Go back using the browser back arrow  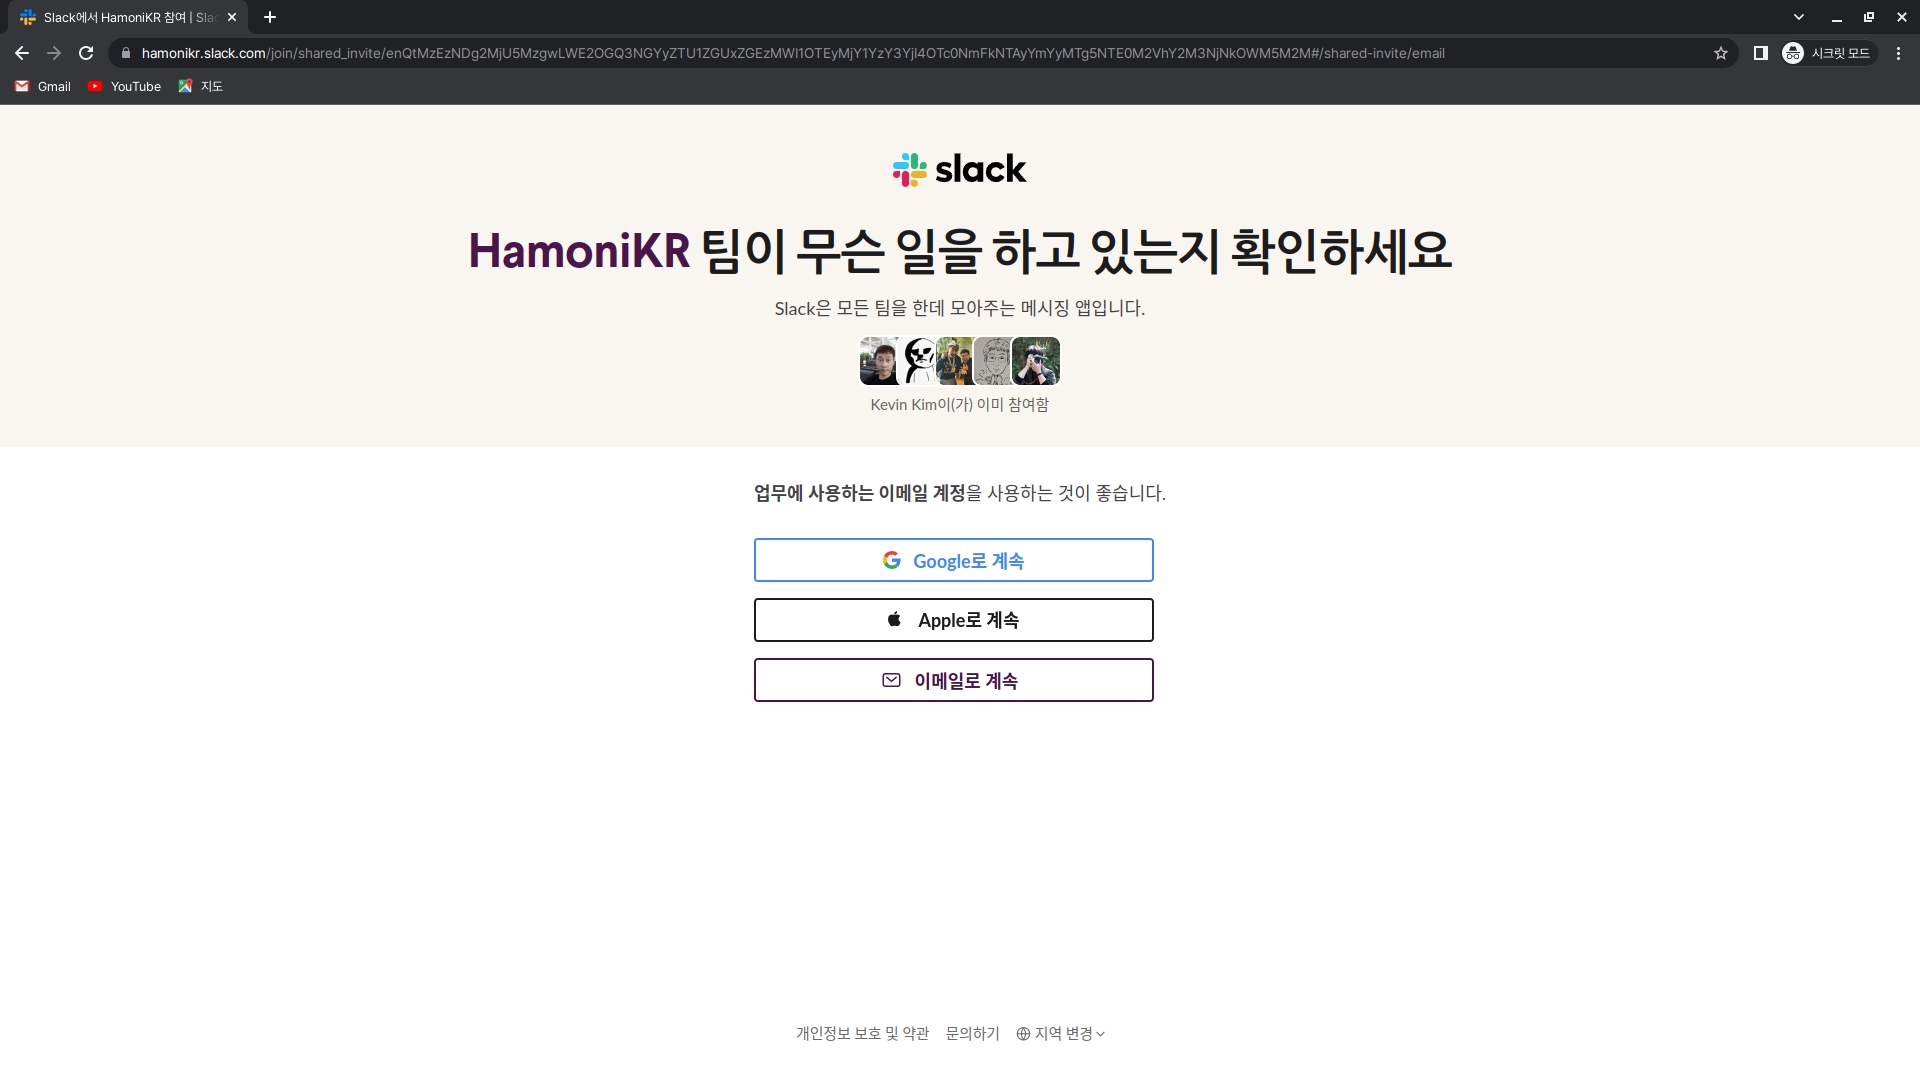22,53
